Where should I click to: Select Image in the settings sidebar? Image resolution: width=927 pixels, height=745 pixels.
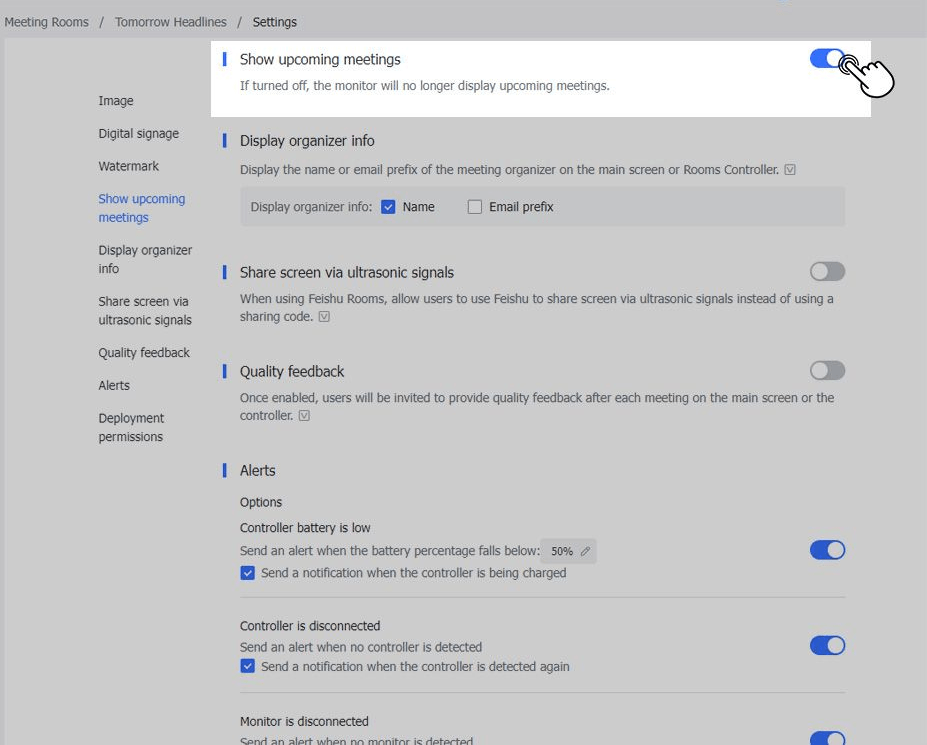tap(116, 100)
